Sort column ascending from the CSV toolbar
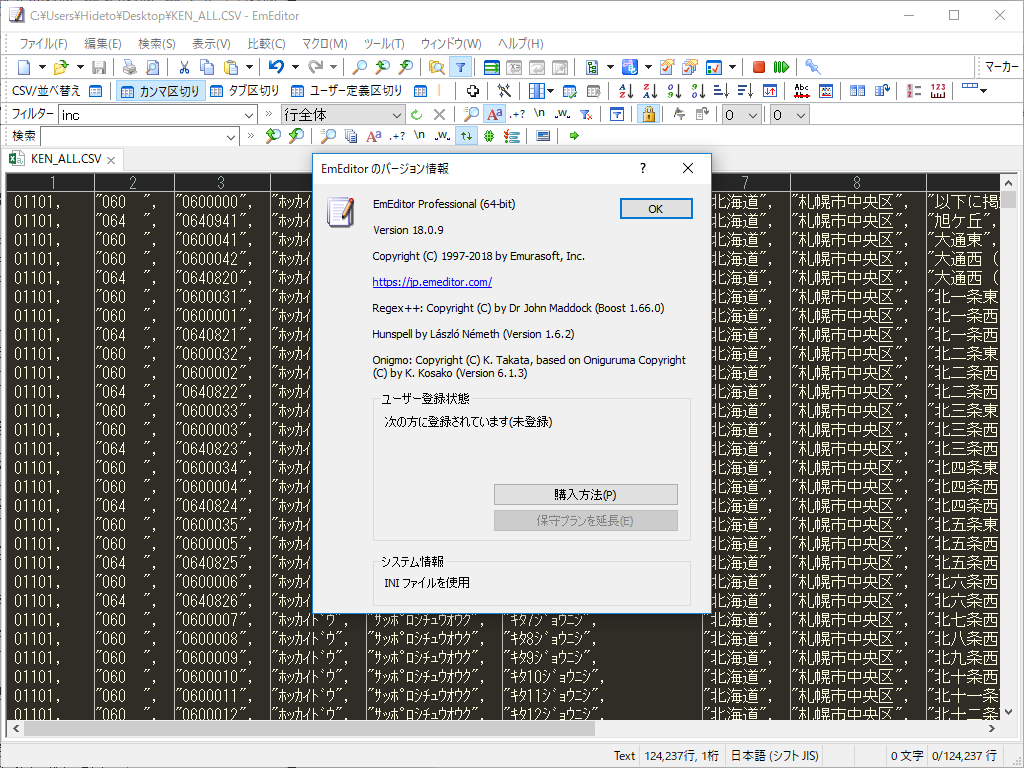Image resolution: width=1024 pixels, height=768 pixels. [625, 90]
